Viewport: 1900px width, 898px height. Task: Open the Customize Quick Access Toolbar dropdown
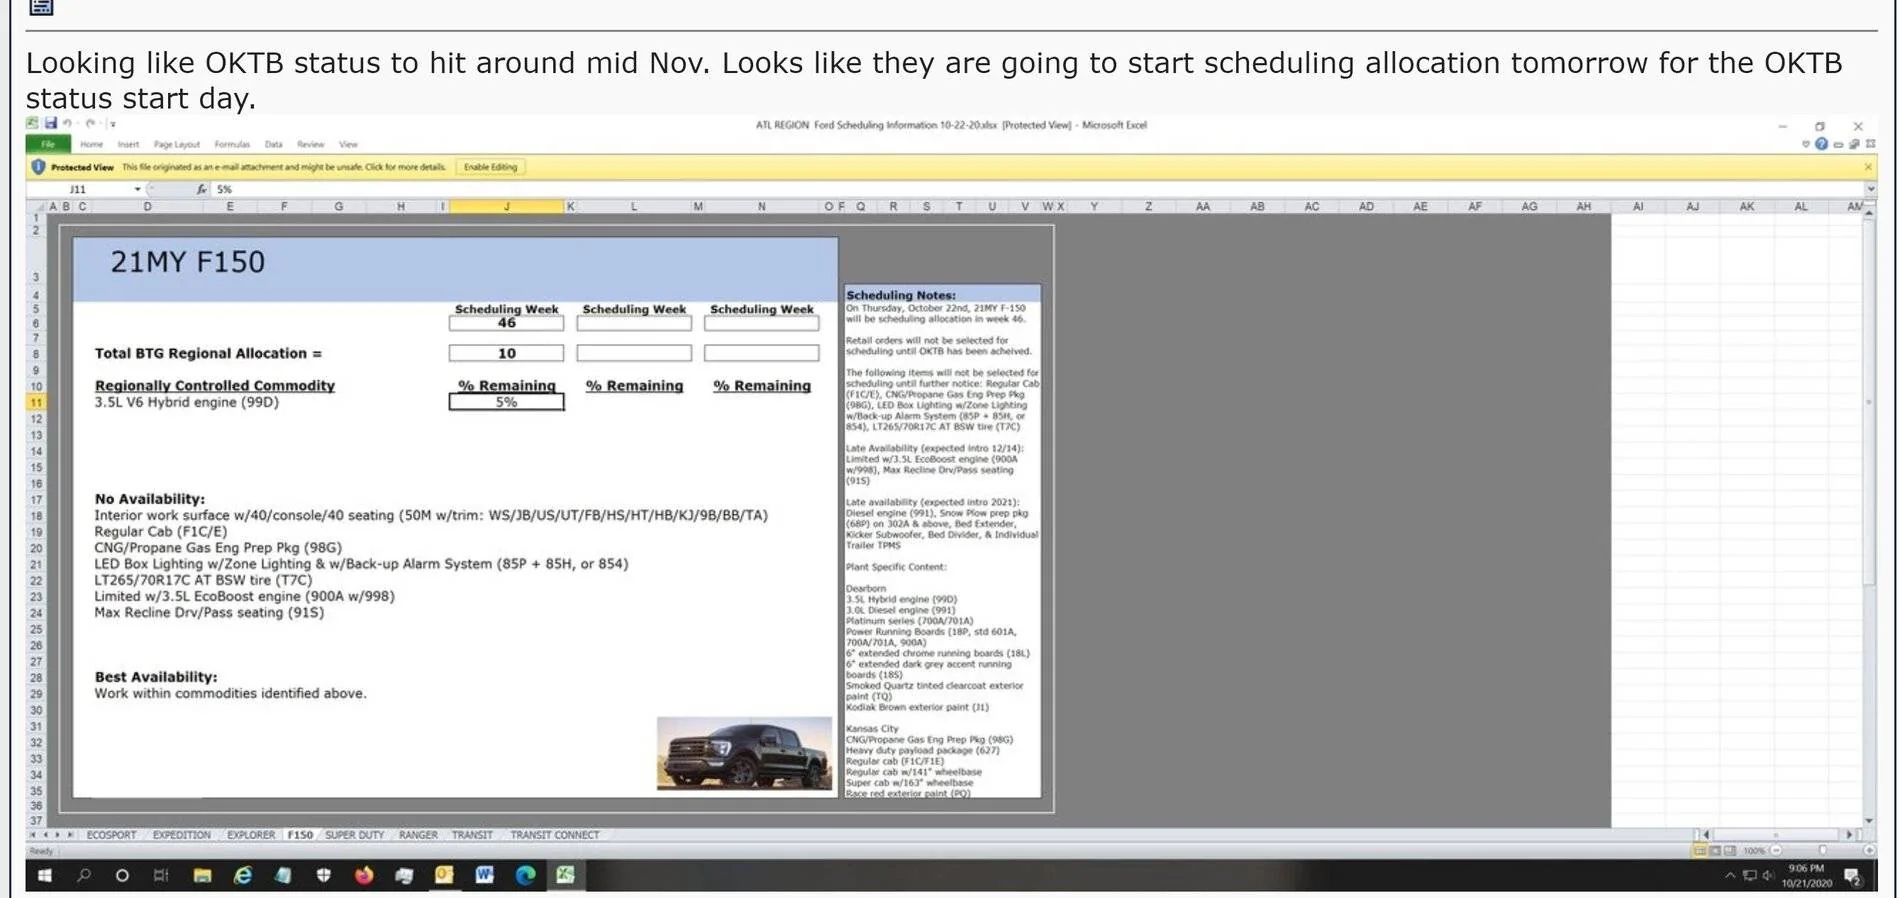[x=113, y=124]
